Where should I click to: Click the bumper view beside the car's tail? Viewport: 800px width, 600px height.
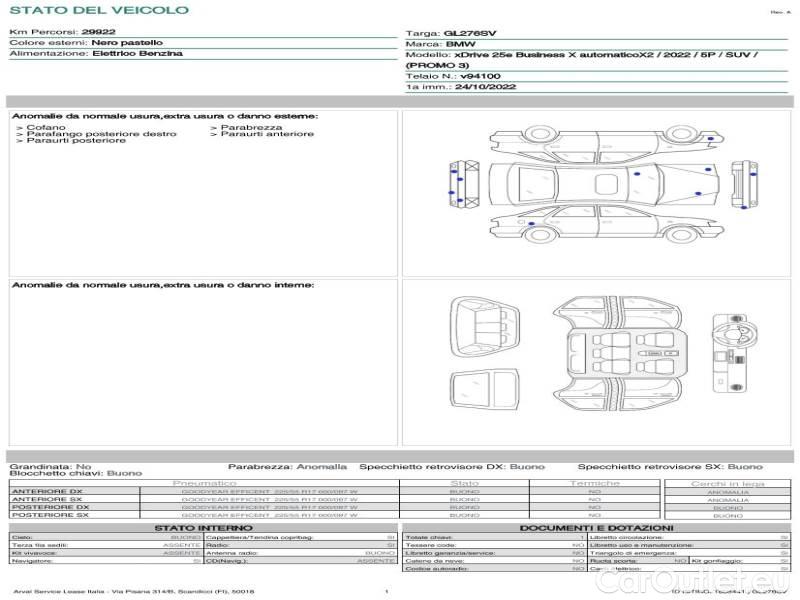point(744,184)
